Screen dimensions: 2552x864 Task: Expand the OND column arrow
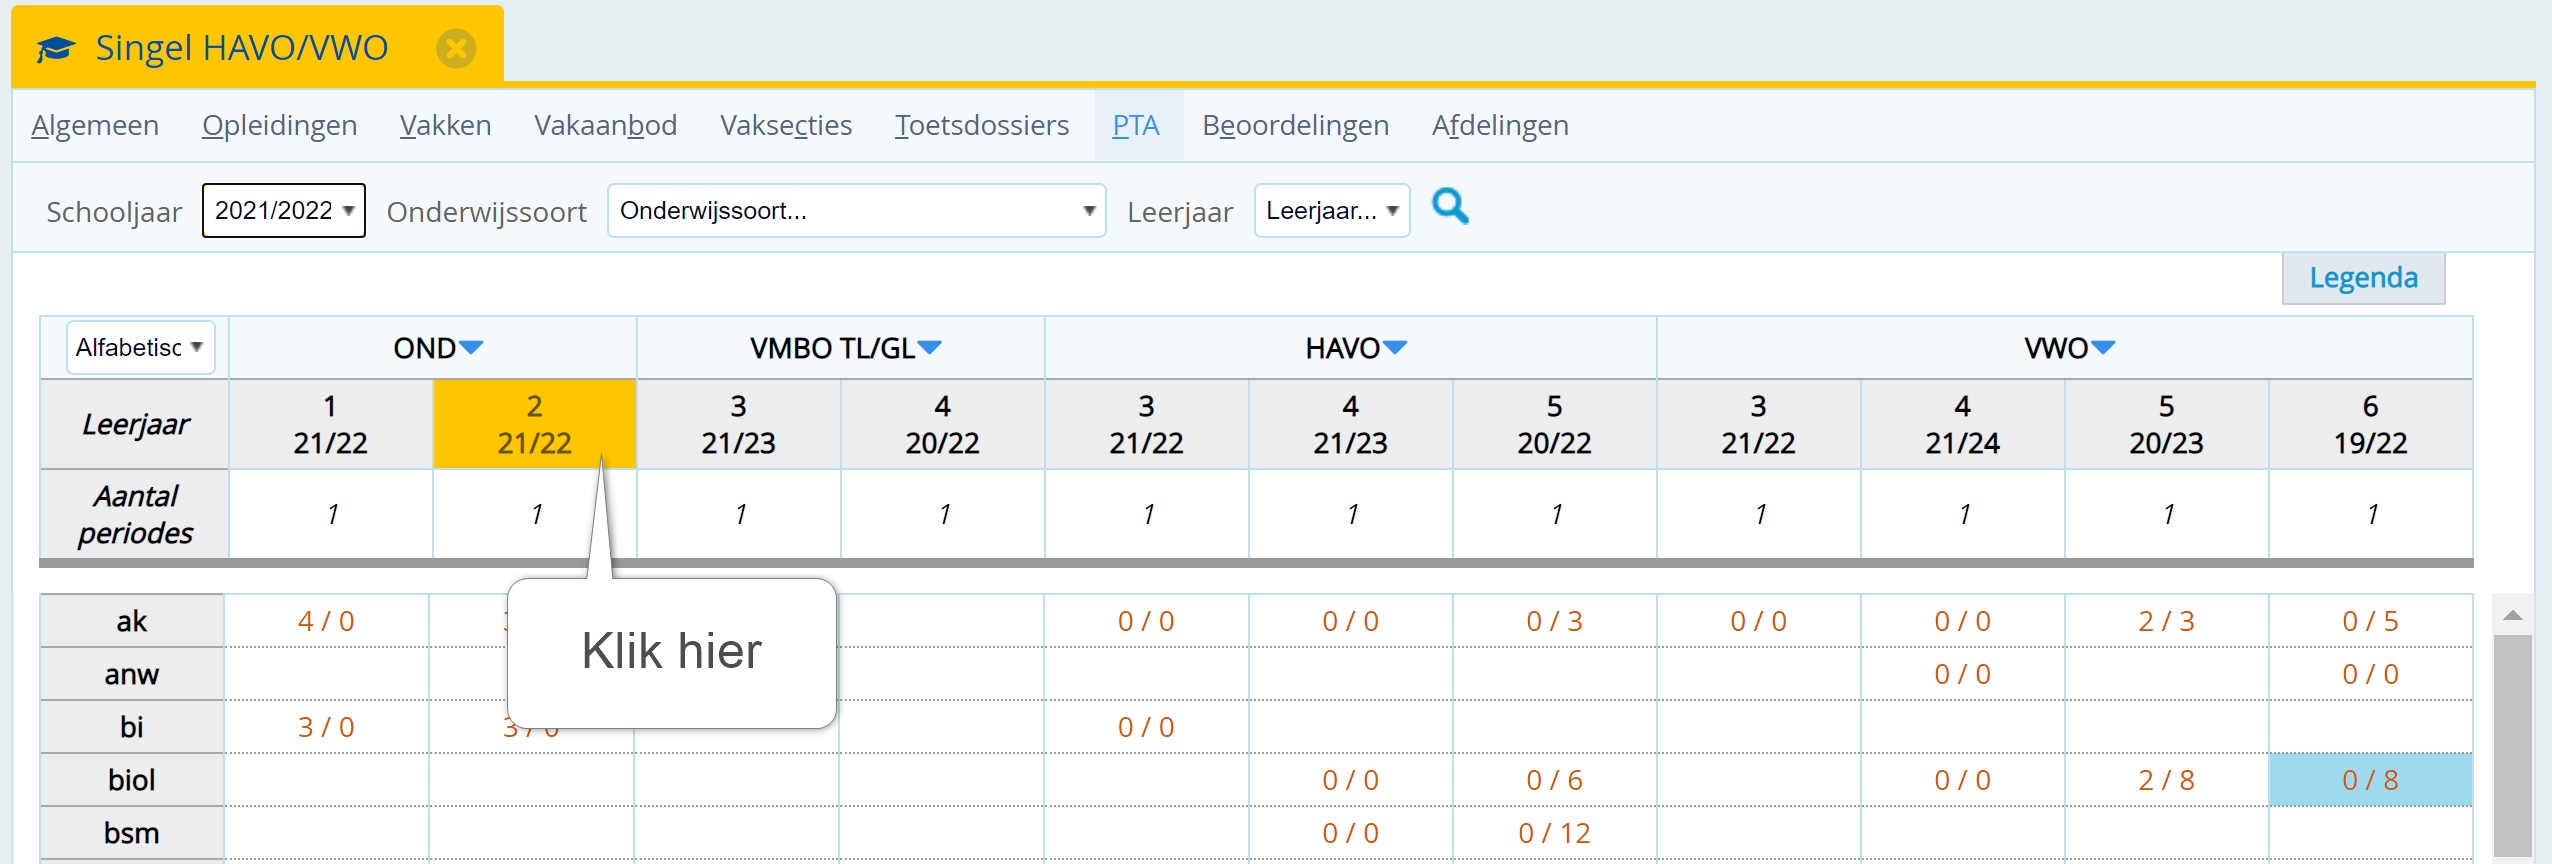(471, 347)
